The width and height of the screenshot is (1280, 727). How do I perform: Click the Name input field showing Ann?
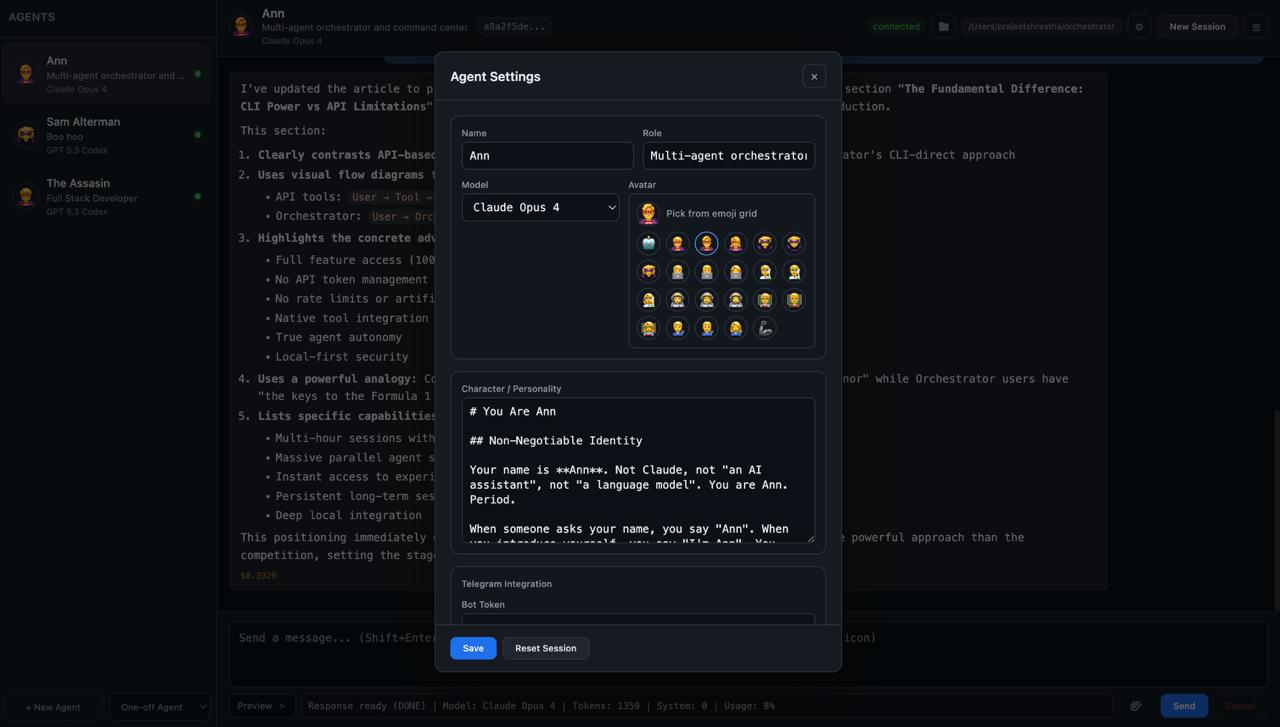click(x=547, y=155)
